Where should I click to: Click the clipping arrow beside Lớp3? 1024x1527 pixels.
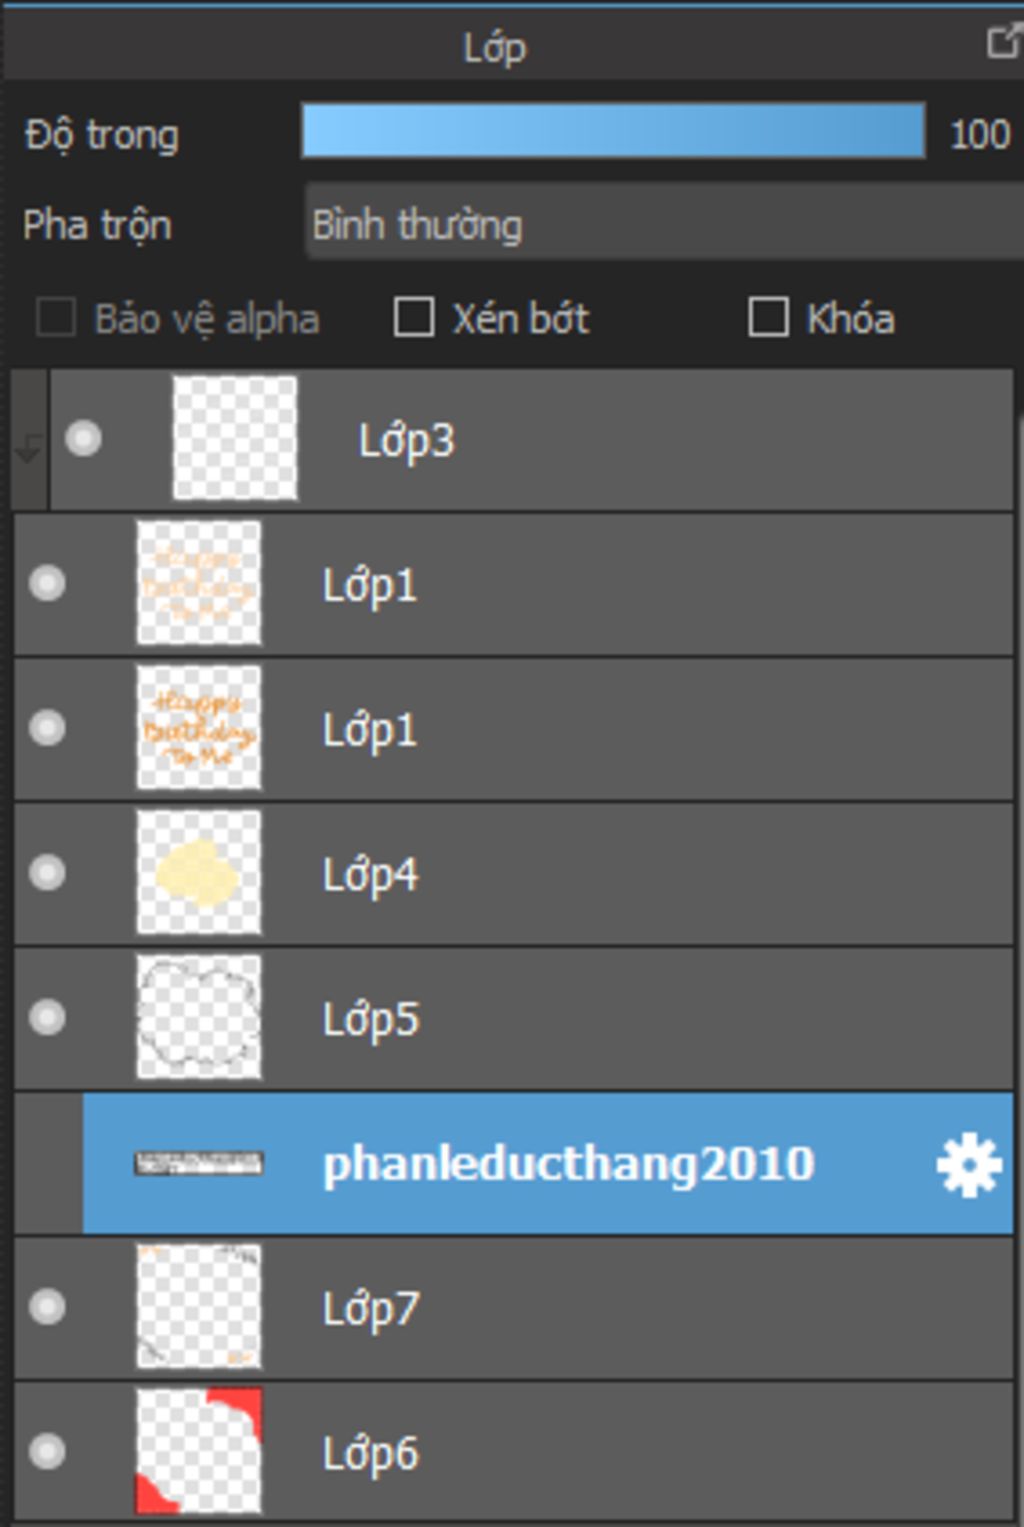(28, 449)
